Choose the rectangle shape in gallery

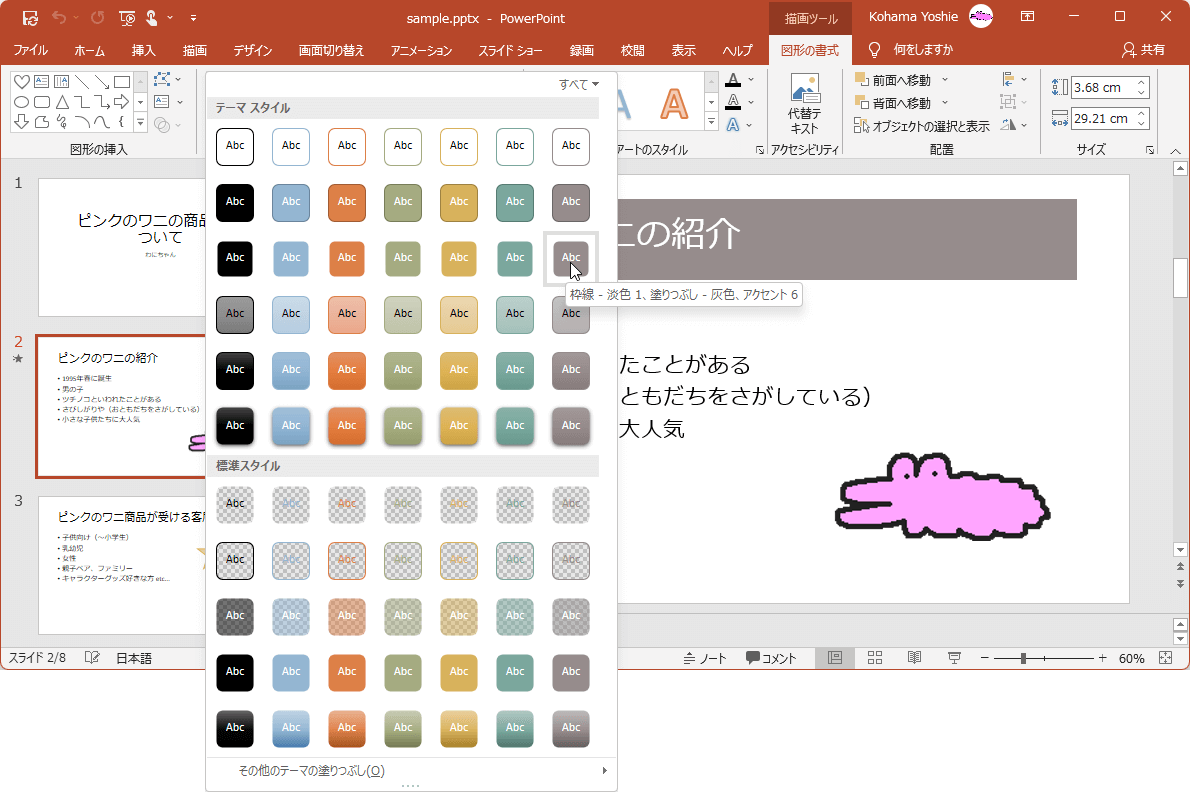pos(121,82)
